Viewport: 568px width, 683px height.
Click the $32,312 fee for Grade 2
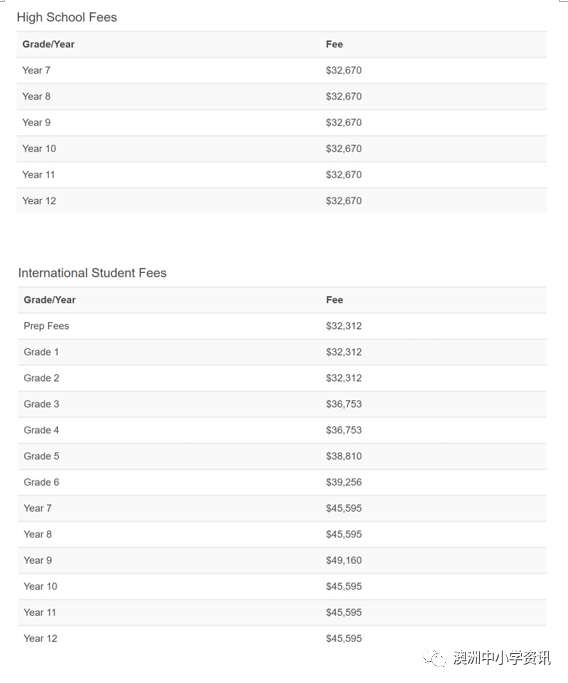[344, 379]
